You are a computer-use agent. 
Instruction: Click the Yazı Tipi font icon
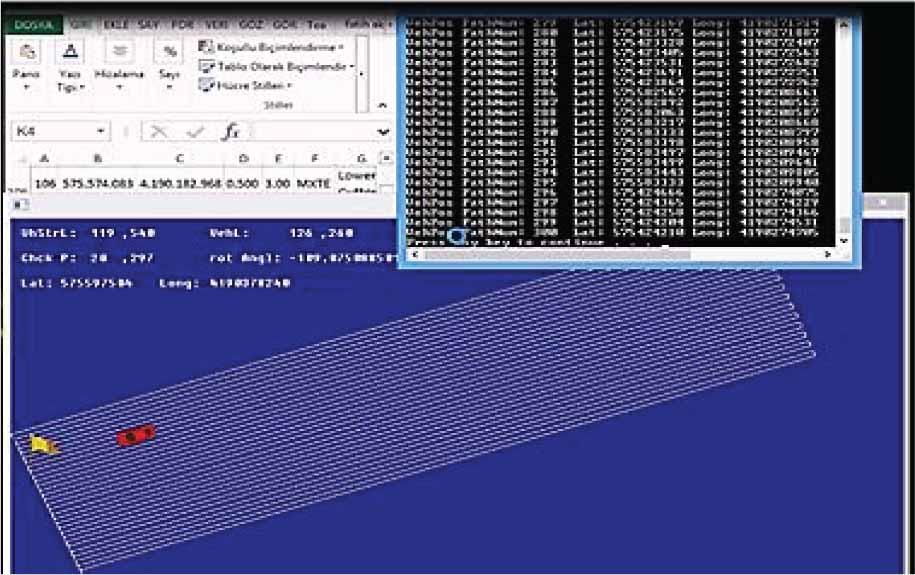pyautogui.click(x=69, y=52)
